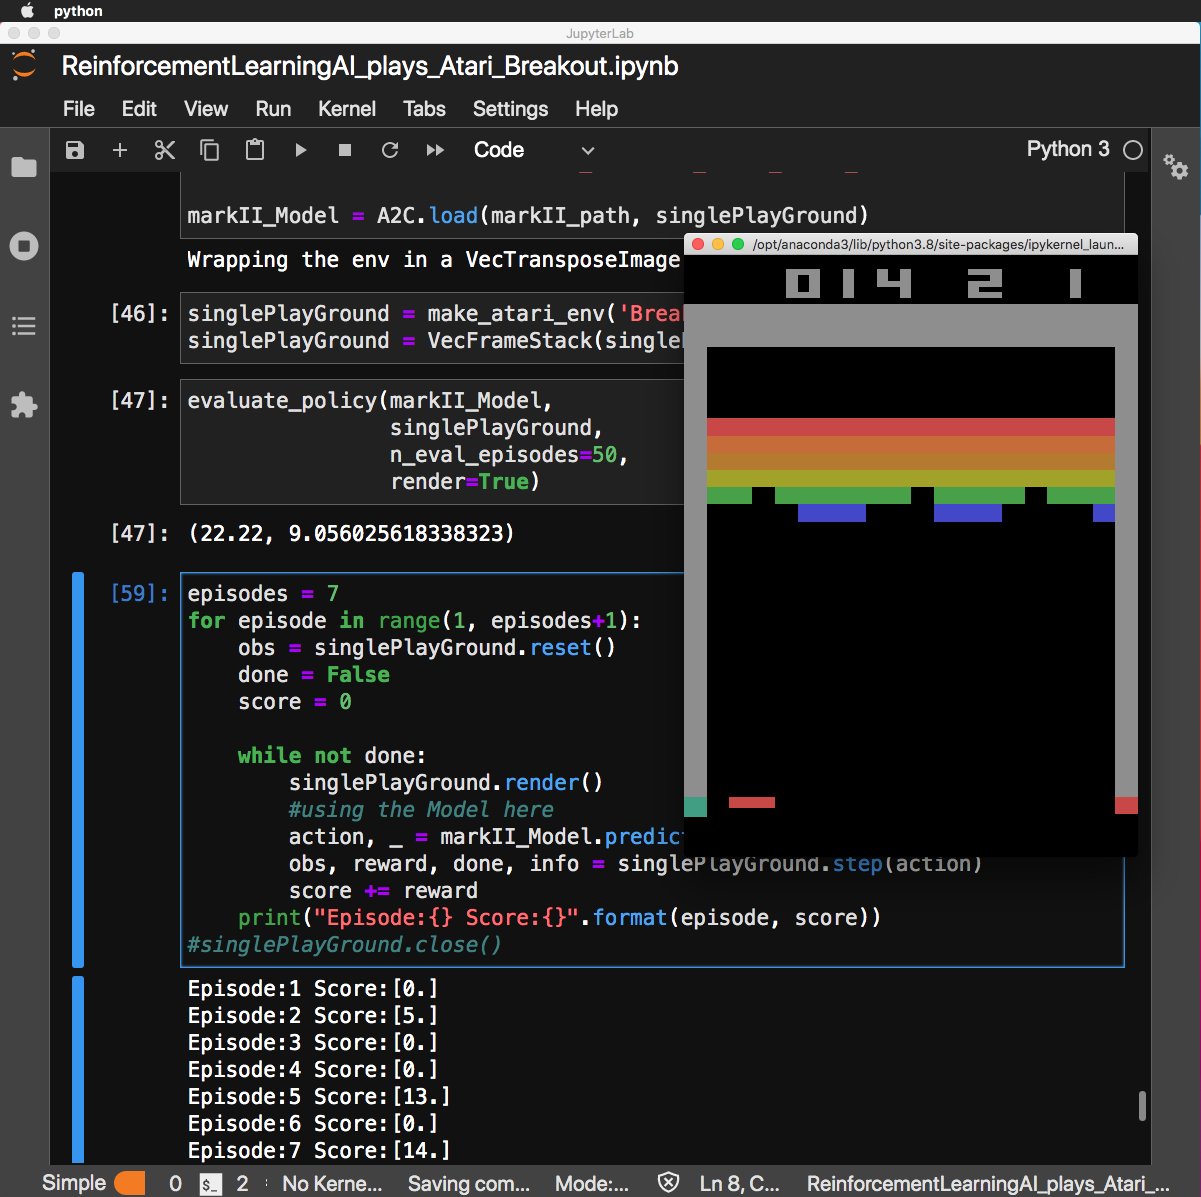
Task: Cut the selected cell with scissors icon
Action: (x=165, y=150)
